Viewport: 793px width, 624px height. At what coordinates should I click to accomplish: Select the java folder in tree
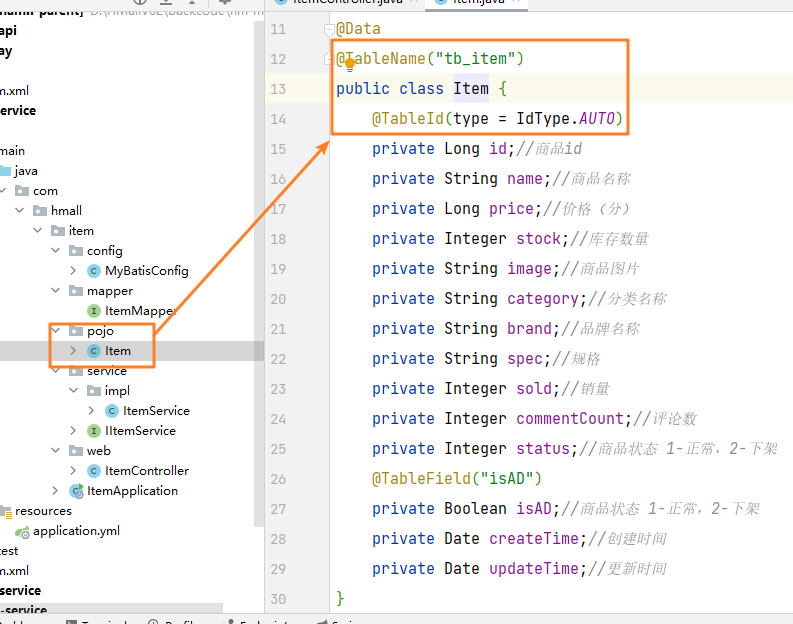pos(26,171)
